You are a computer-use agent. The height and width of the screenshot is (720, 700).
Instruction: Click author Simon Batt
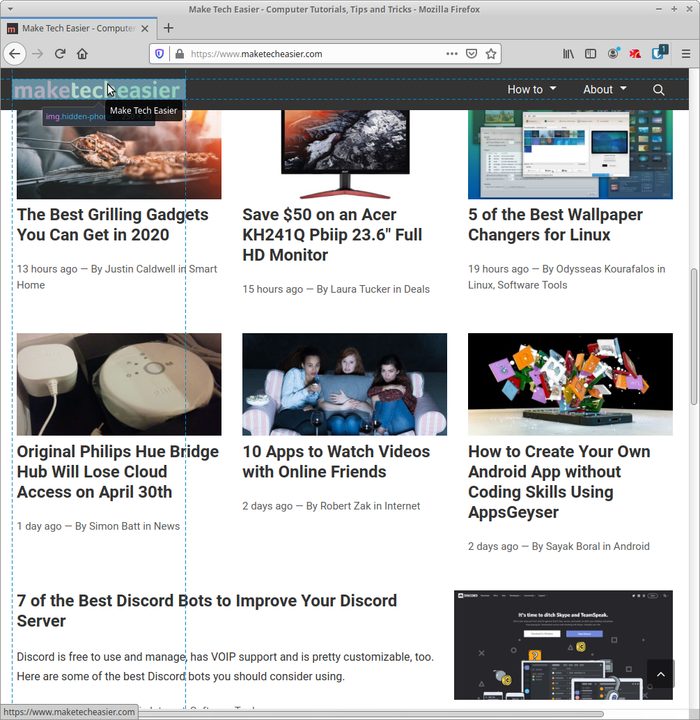coord(114,526)
